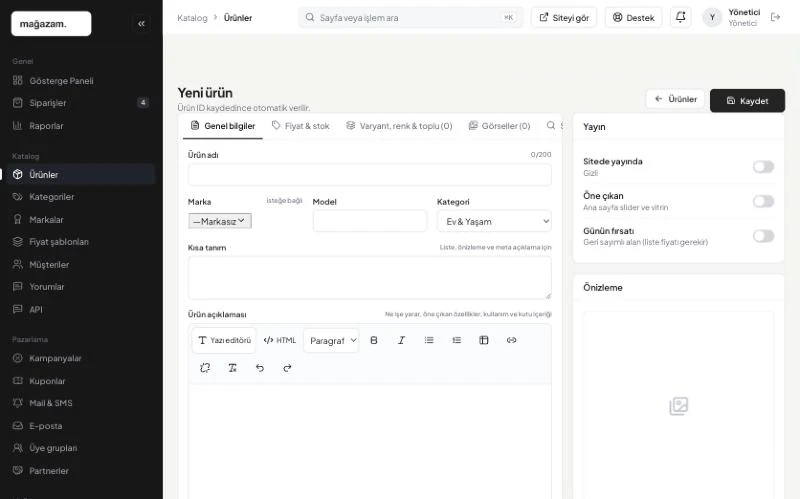The height and width of the screenshot is (499, 800).
Task: Click the Model input field
Action: (x=369, y=221)
